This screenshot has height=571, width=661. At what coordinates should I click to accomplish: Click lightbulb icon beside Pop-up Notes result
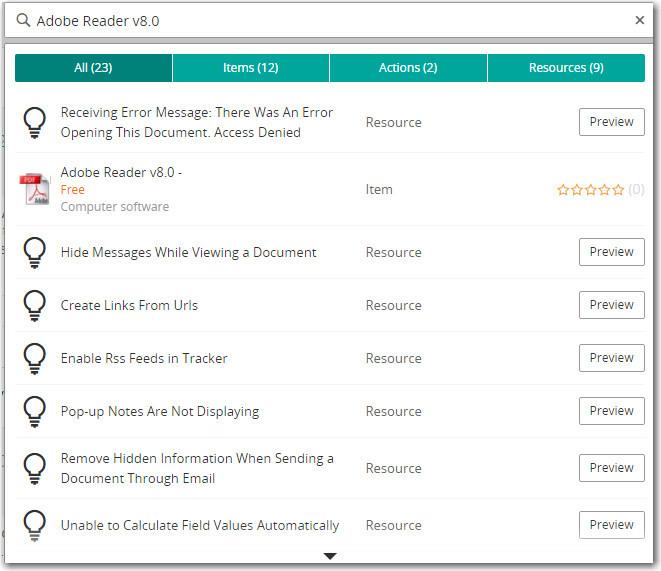(x=34, y=412)
